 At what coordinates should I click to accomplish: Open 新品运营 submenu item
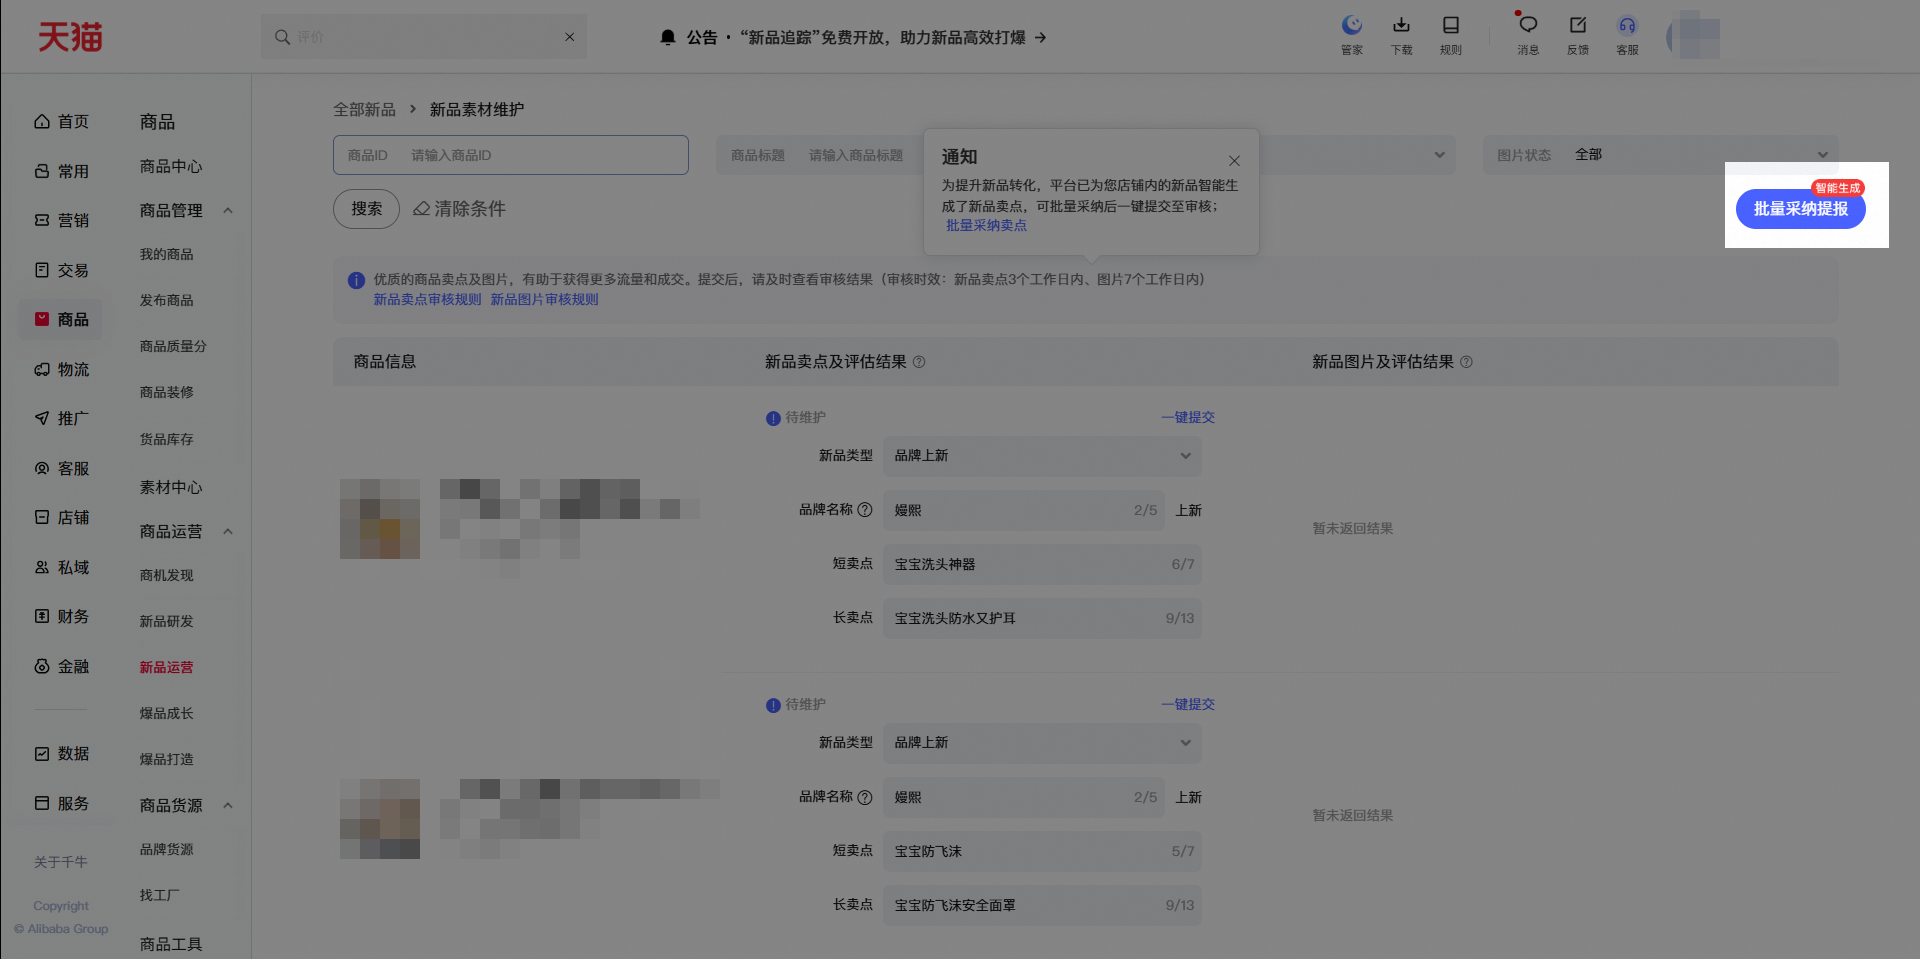tap(167, 668)
